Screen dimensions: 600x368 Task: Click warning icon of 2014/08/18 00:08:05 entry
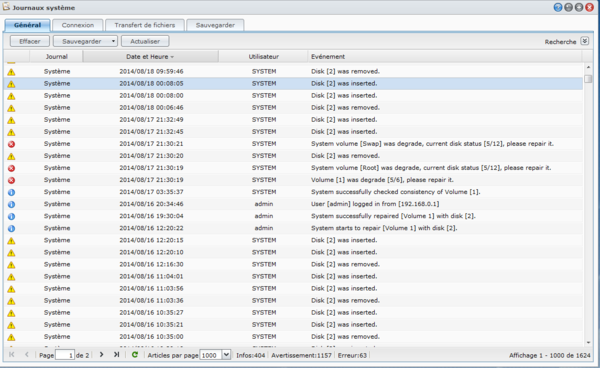tap(11, 84)
